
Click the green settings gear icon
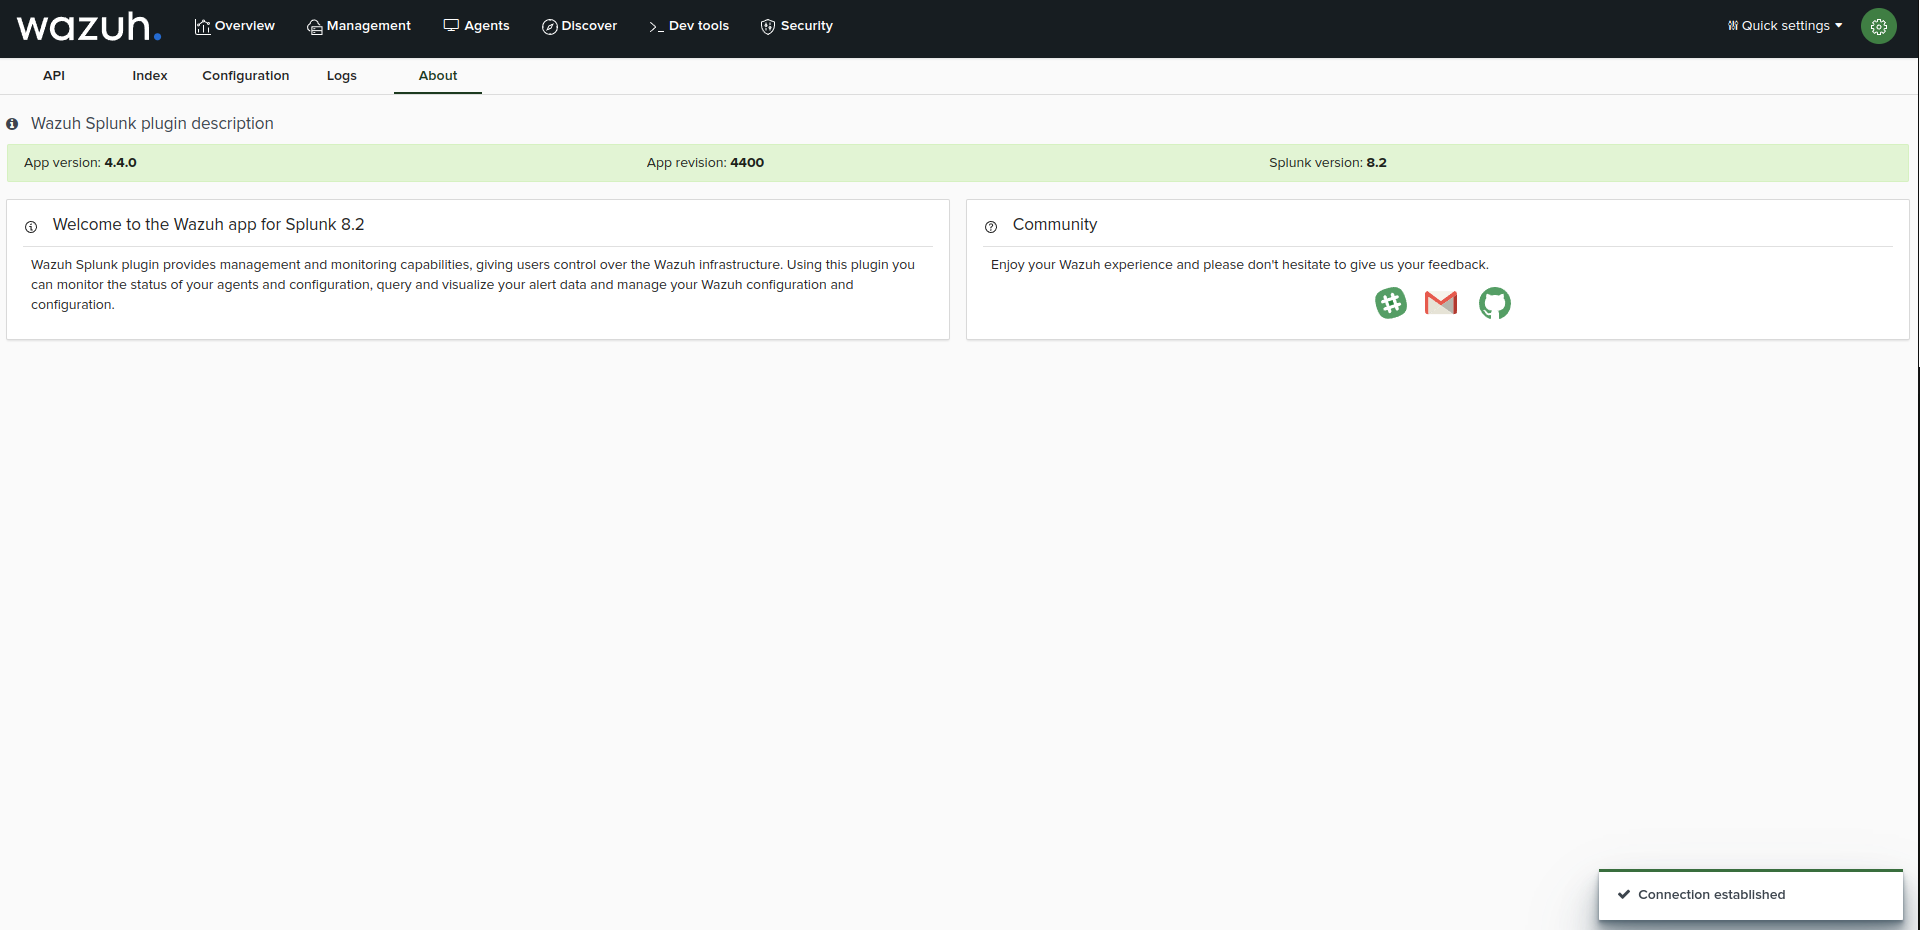click(x=1878, y=26)
